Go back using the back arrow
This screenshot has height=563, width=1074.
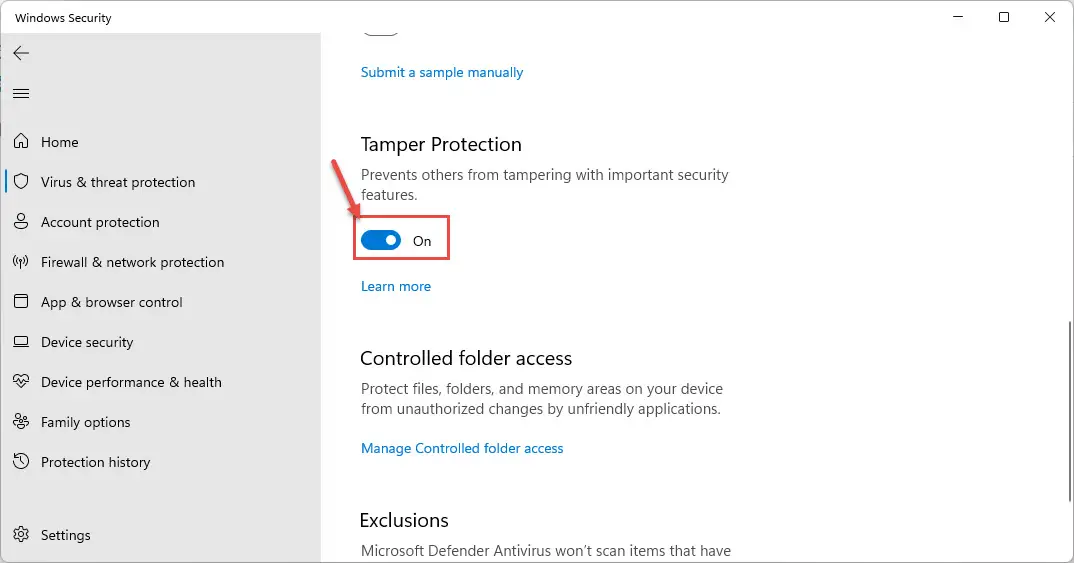tap(21, 53)
